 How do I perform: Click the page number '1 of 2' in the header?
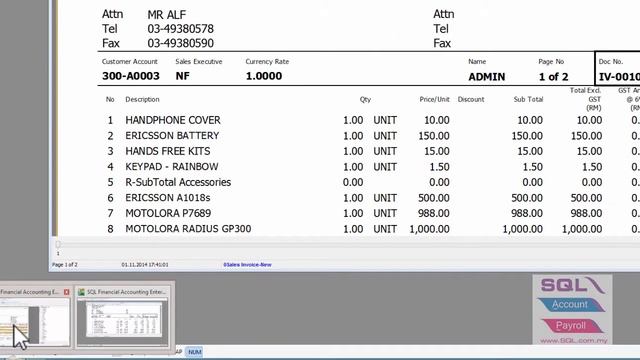point(553,77)
